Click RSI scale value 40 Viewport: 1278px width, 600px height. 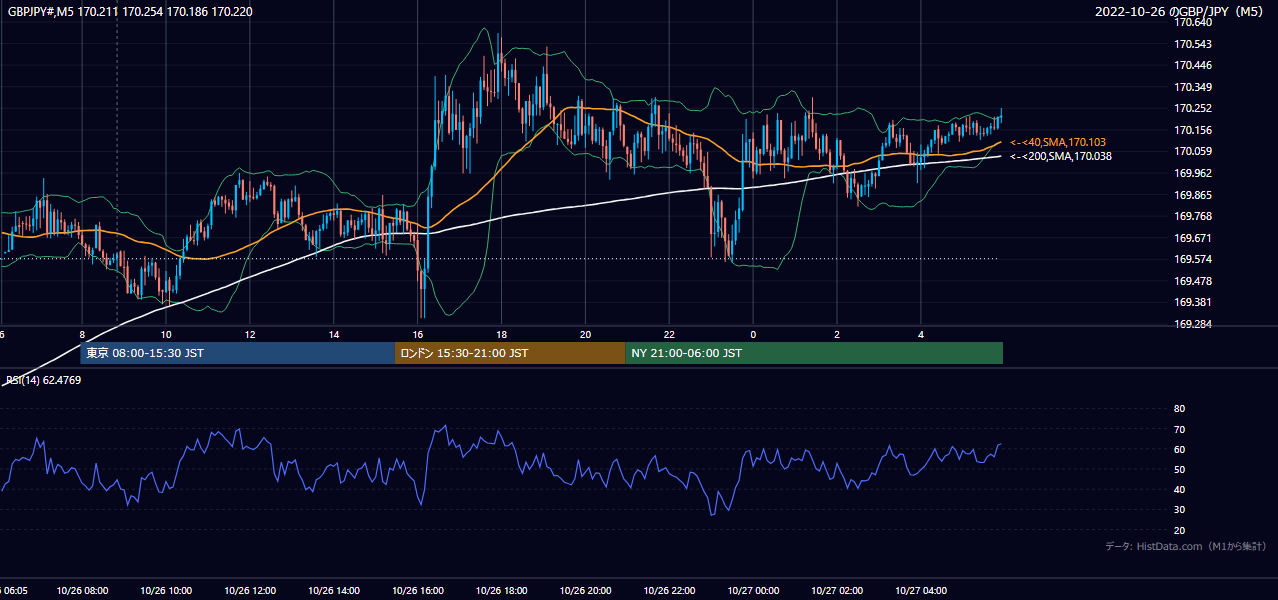pos(1179,490)
